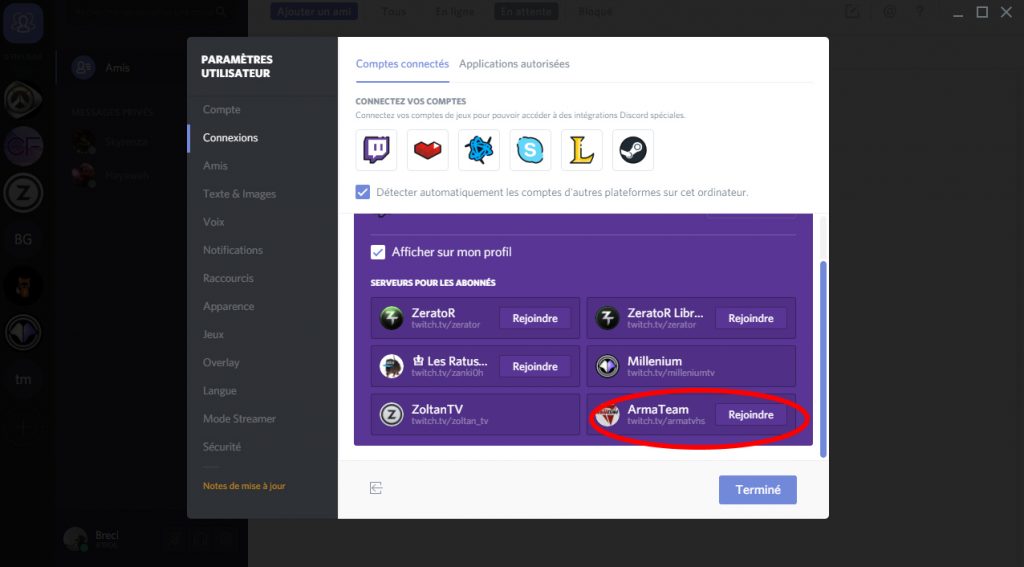This screenshot has height=567, width=1024.
Task: Click the twitch.tv/milleniumtv text
Action: tap(671, 373)
